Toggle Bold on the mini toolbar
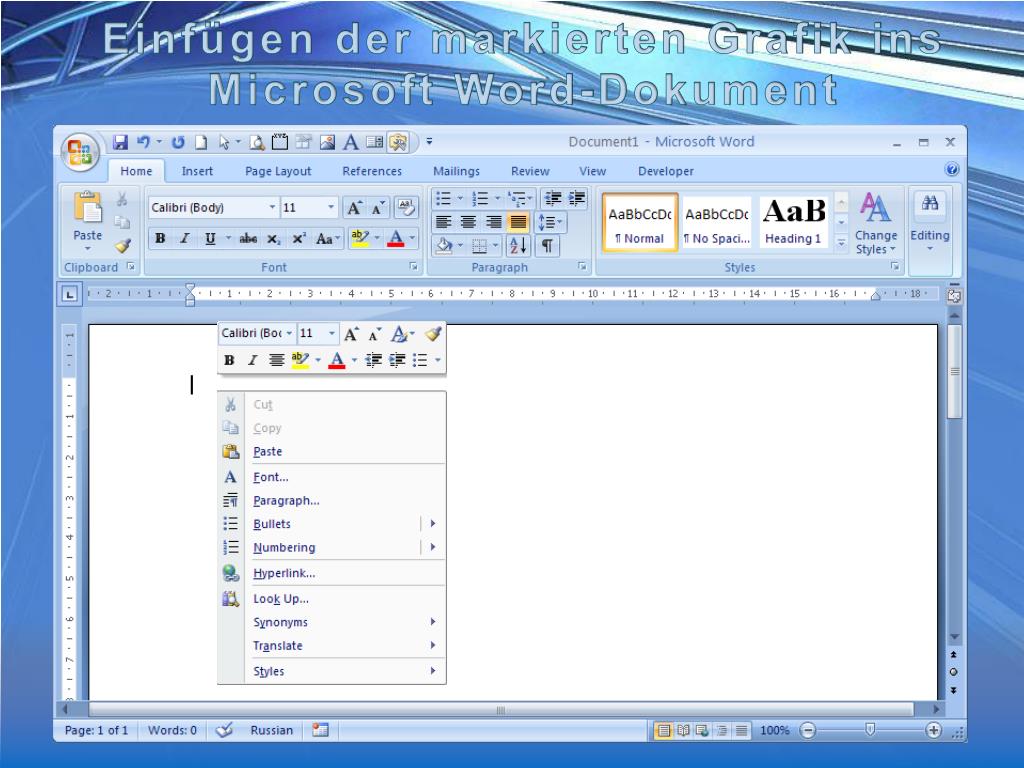This screenshot has width=1024, height=768. pyautogui.click(x=229, y=360)
